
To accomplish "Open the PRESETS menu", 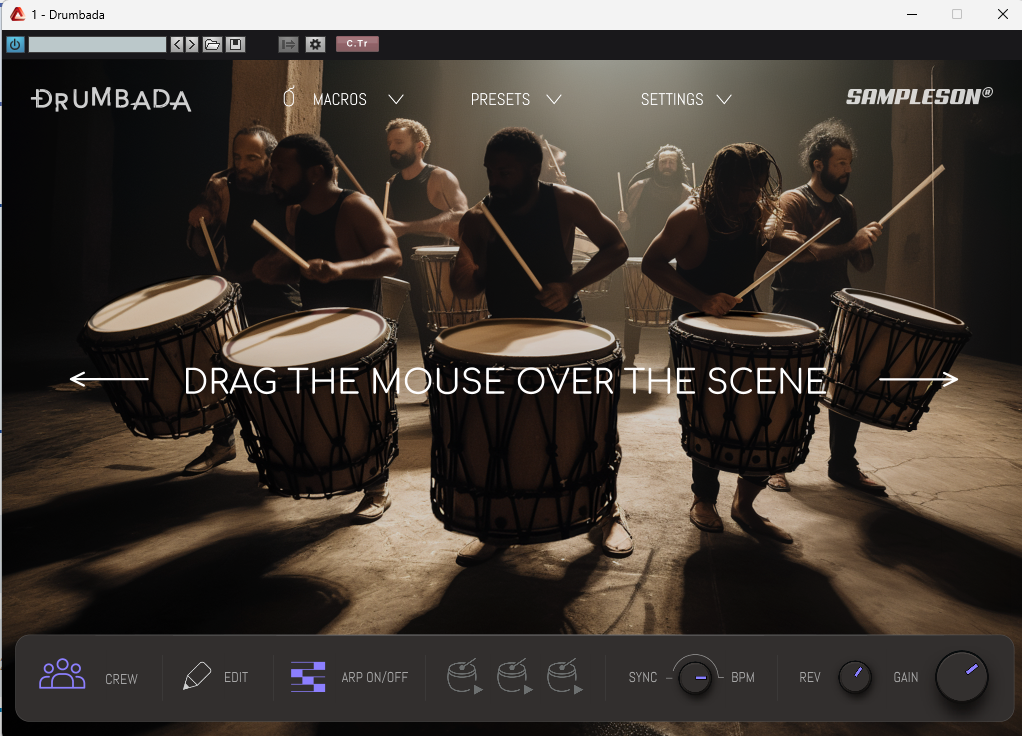I will coord(501,99).
